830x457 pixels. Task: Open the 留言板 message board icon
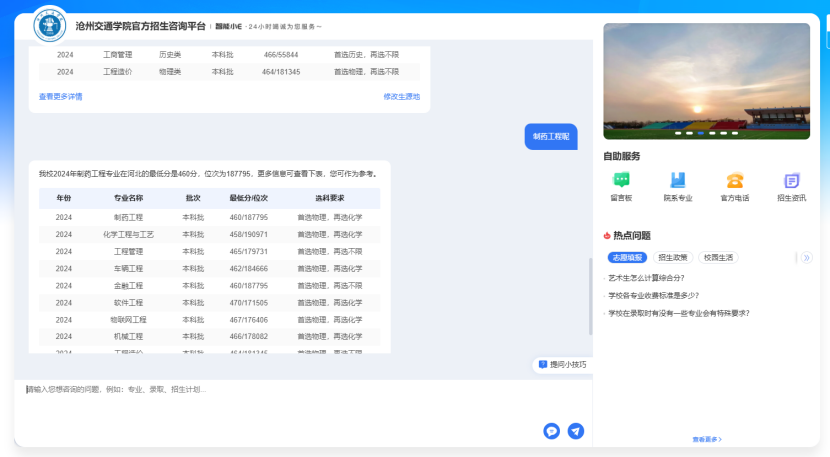coord(621,181)
